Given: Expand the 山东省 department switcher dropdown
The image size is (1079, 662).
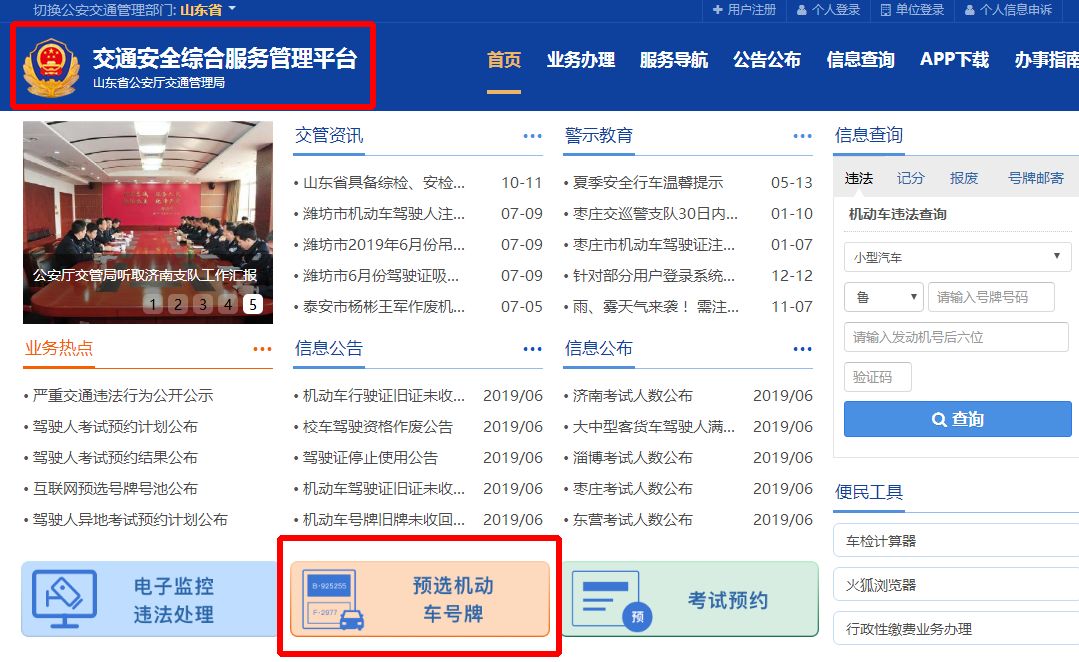Looking at the screenshot, I should point(207,10).
